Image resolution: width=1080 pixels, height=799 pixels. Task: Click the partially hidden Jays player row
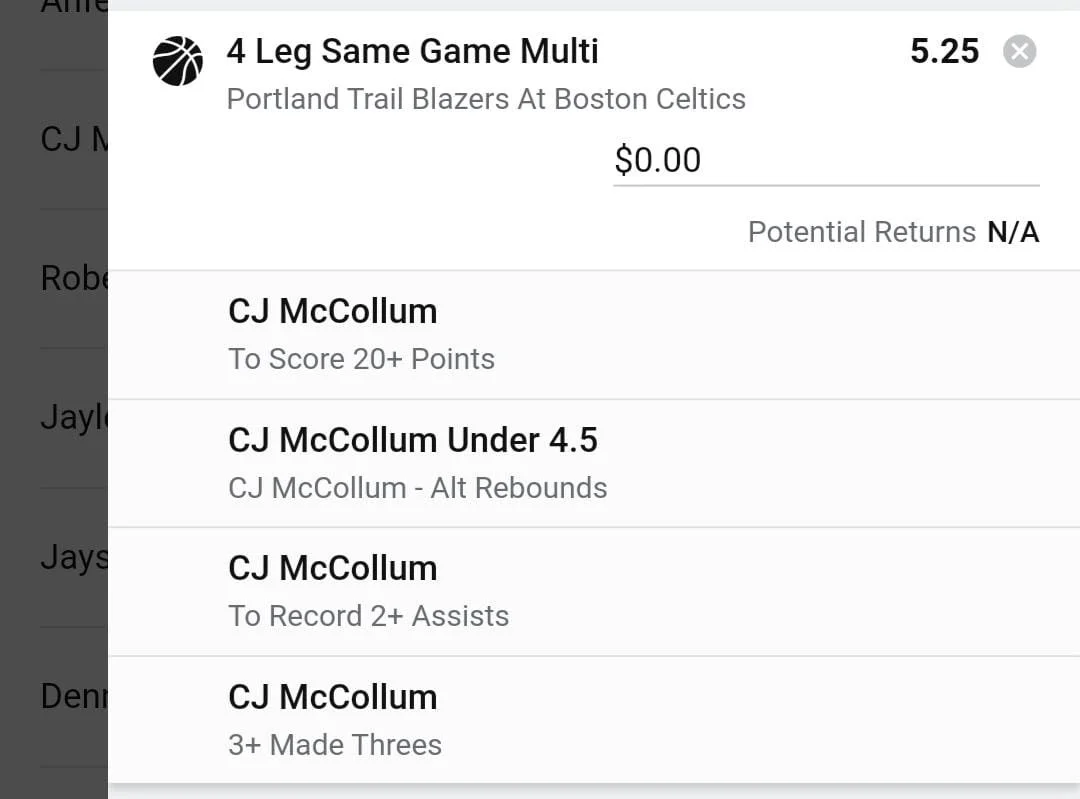click(72, 557)
